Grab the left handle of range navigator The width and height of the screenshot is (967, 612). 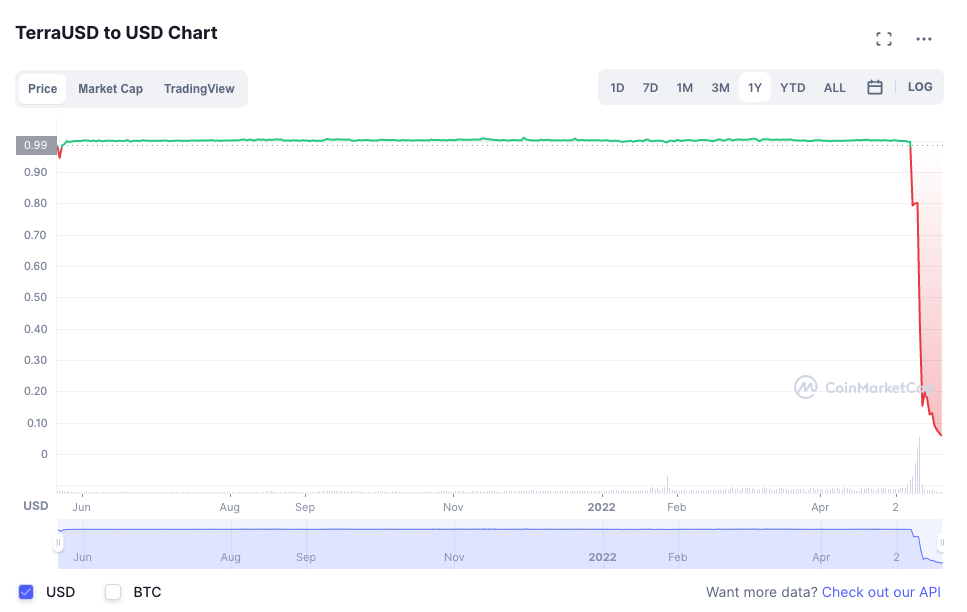point(58,543)
